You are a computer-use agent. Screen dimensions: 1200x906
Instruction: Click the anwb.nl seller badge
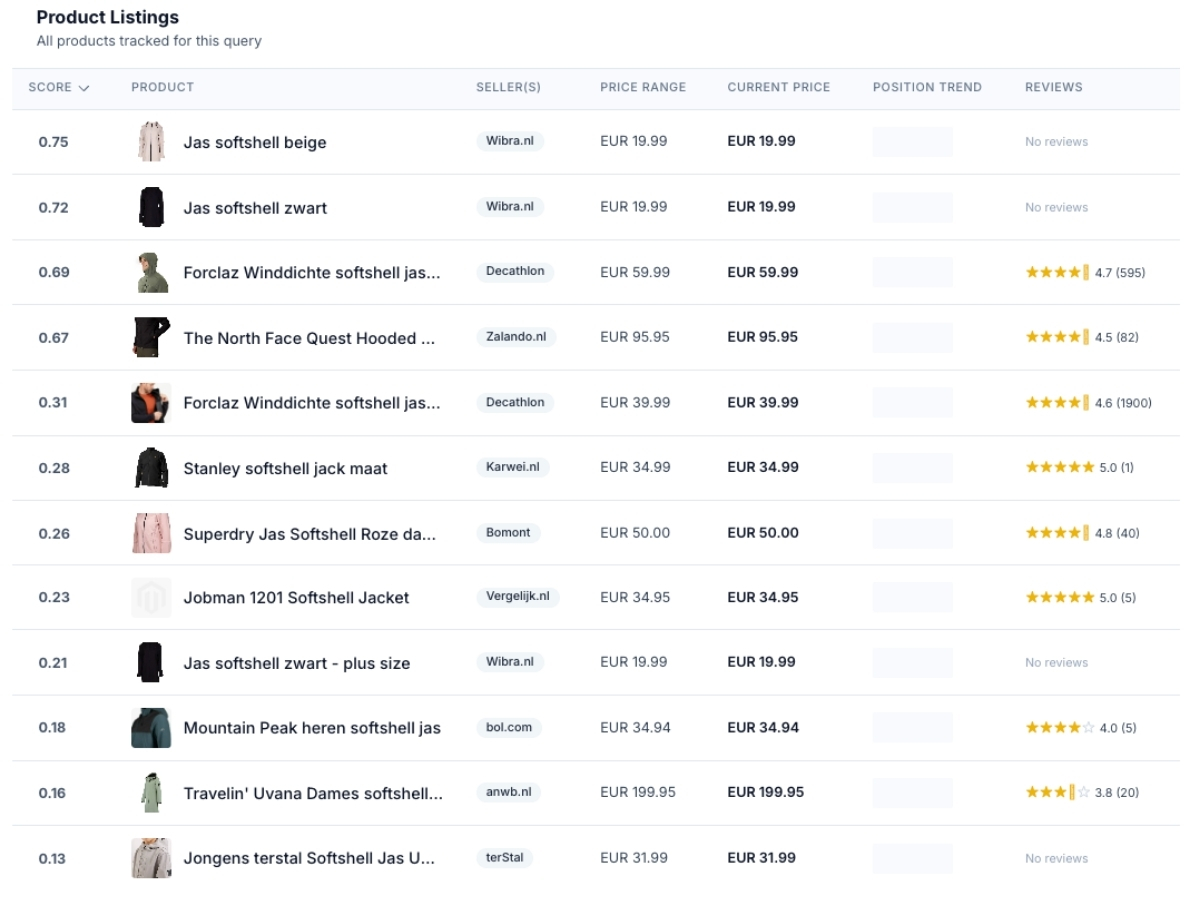pyautogui.click(x=509, y=792)
